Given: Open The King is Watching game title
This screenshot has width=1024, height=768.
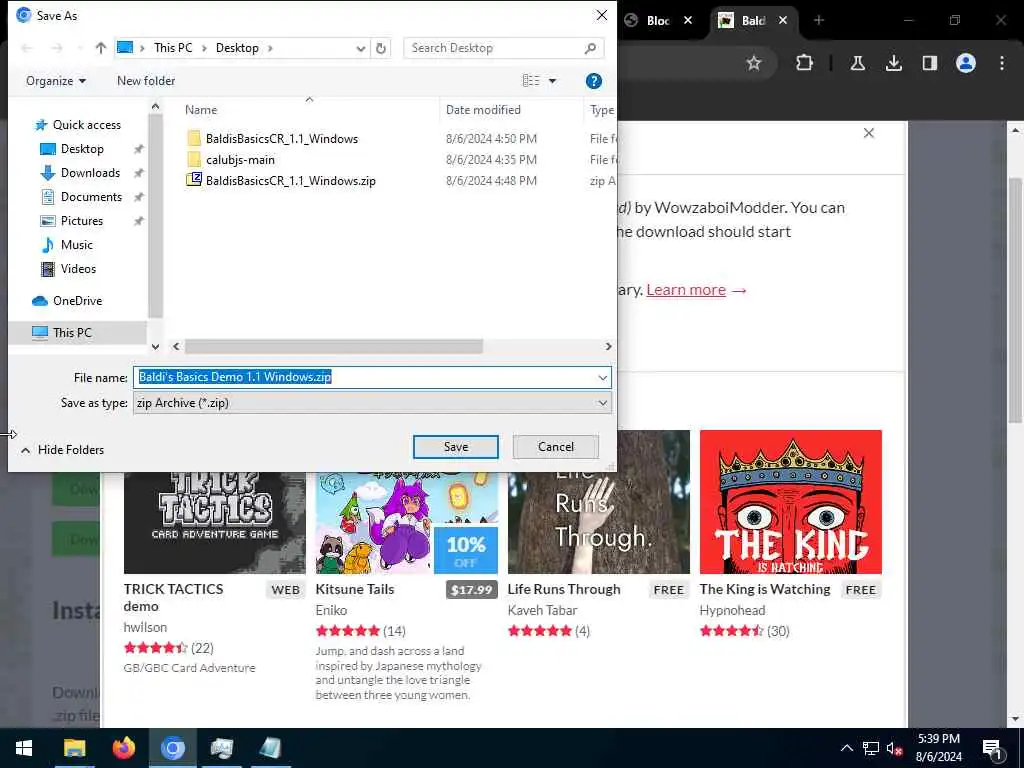Looking at the screenshot, I should coord(765,589).
